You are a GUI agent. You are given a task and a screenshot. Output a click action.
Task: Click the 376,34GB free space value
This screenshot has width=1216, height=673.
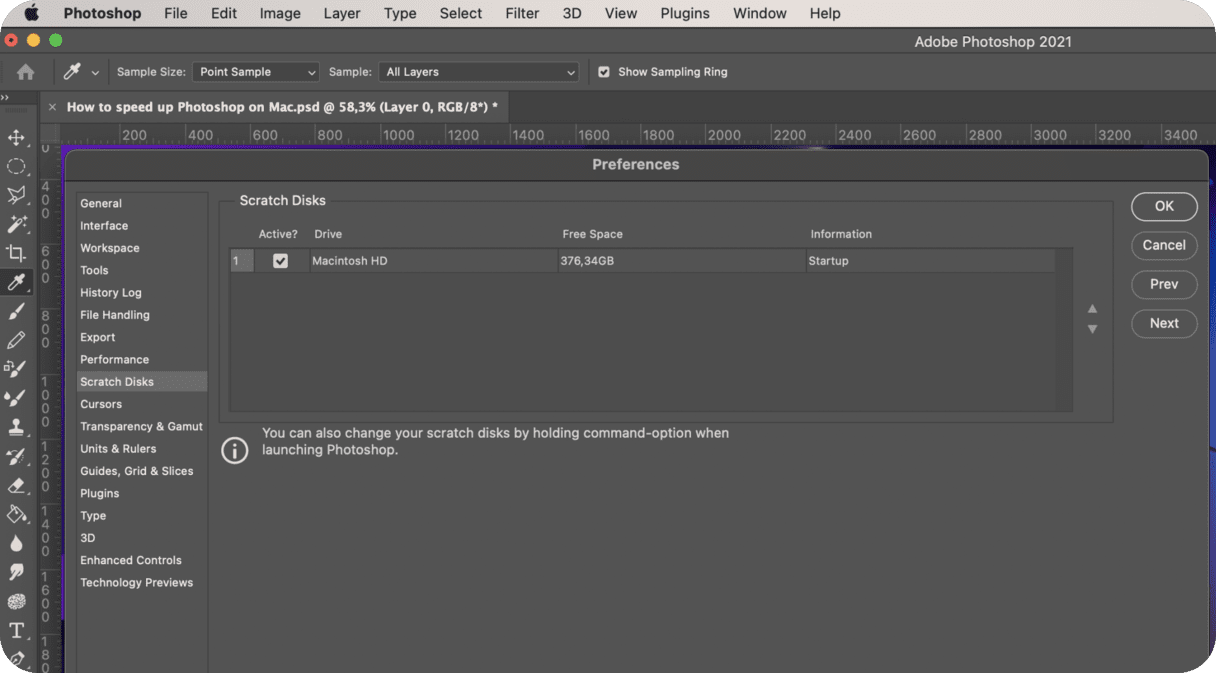click(587, 261)
